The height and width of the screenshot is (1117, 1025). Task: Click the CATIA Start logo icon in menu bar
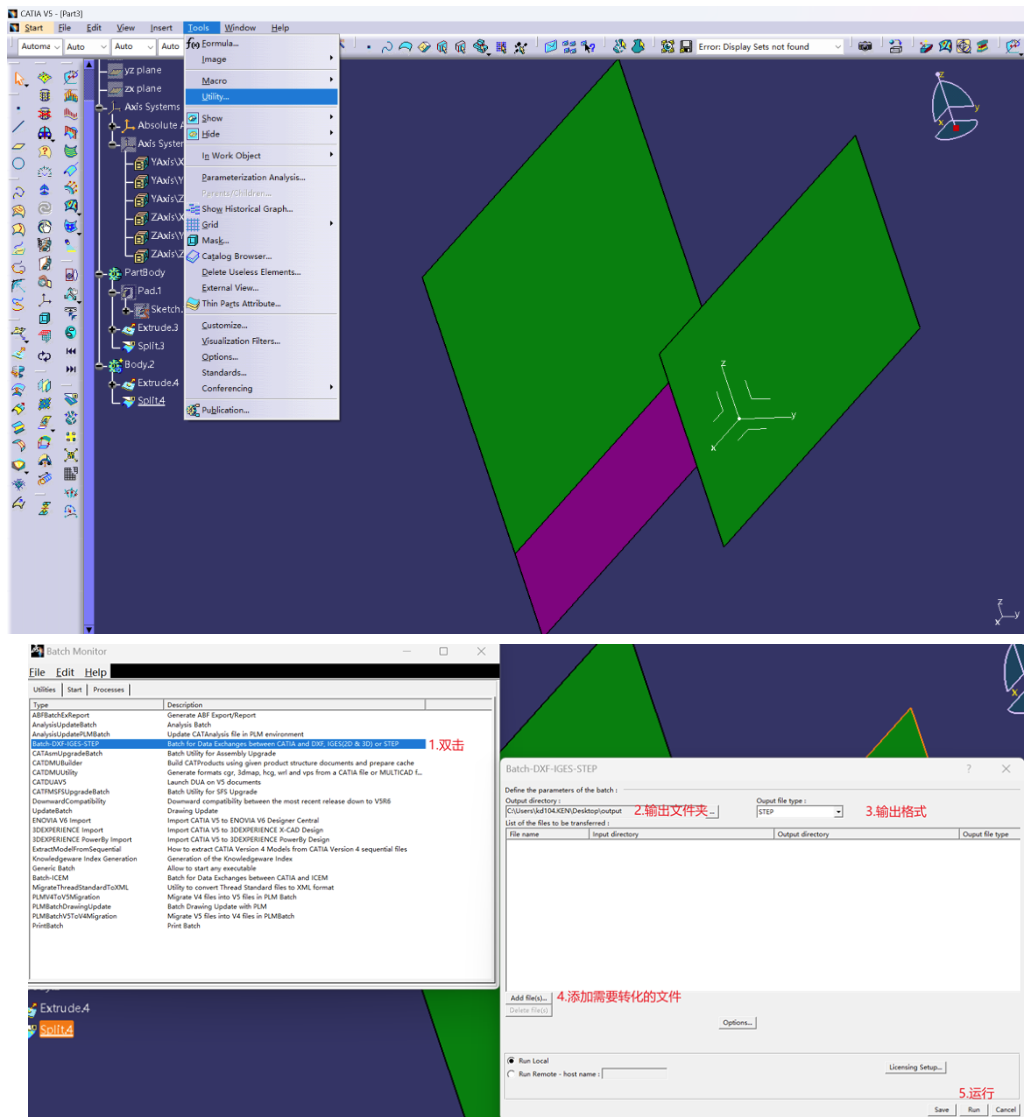tap(14, 28)
